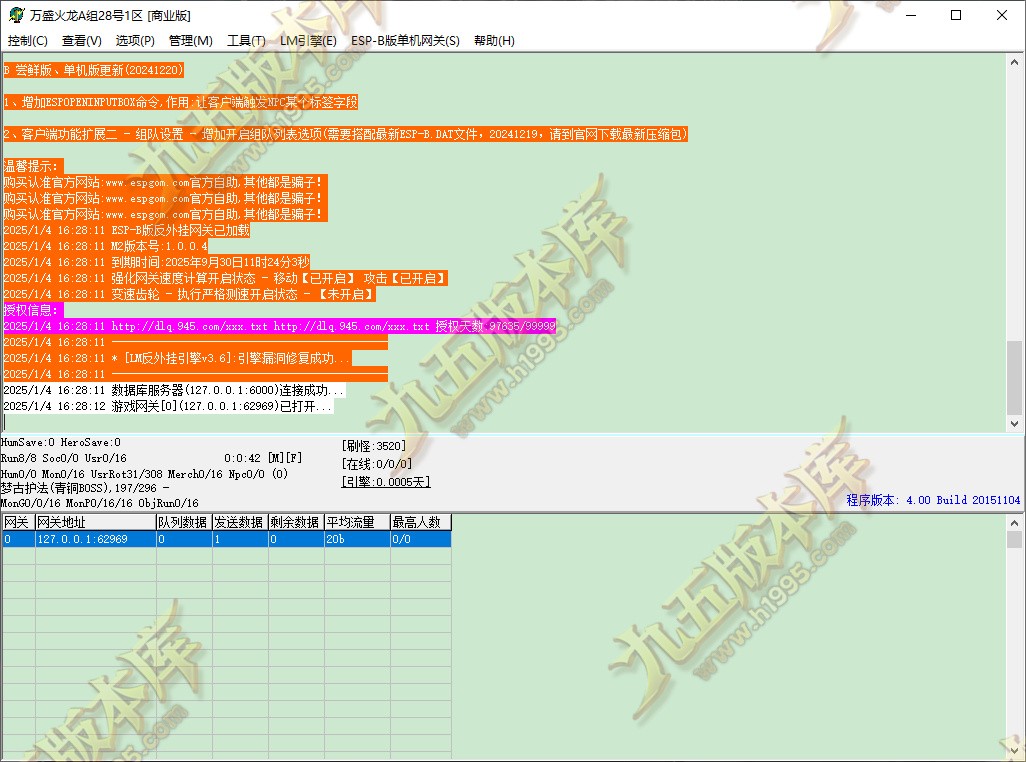The height and width of the screenshot is (762, 1026).
Task: Click the 客户端功能扩展二 组队设置 log line
Action: pos(345,134)
